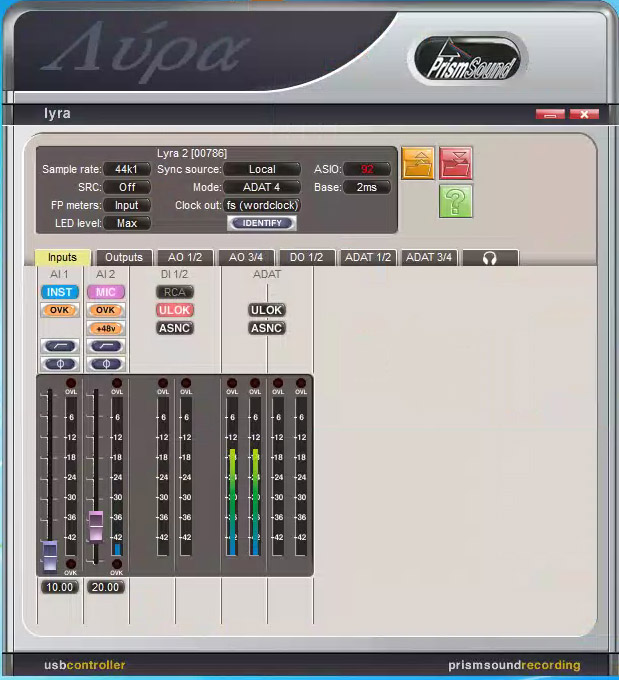Screen dimensions: 619x680
Task: Click the ULOK indicator under ADAT
Action: coord(267,310)
